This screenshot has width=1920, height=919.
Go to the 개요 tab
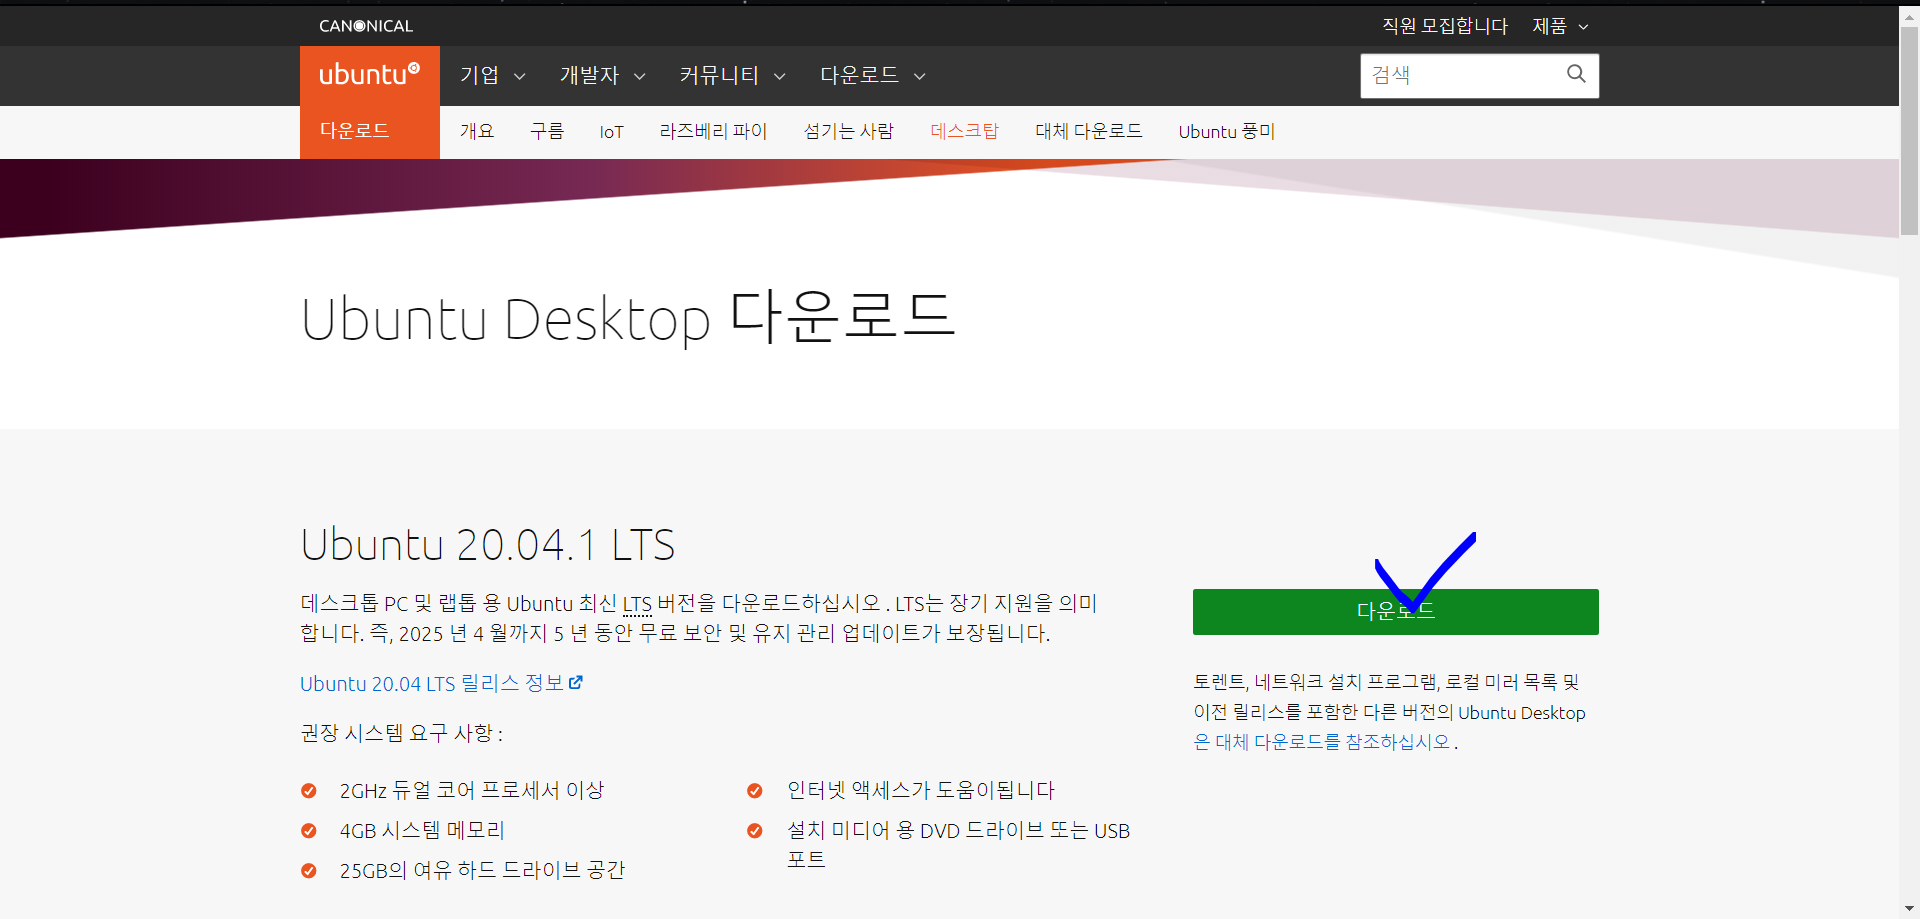pos(477,131)
